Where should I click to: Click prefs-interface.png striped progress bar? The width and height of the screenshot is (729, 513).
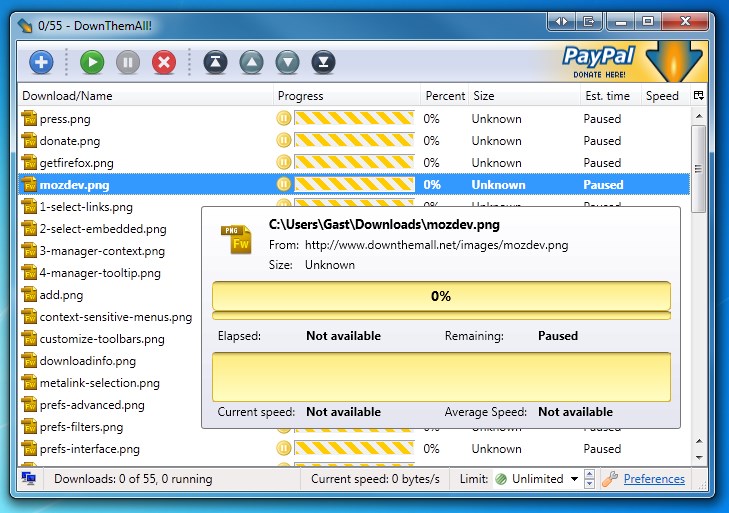point(354,448)
